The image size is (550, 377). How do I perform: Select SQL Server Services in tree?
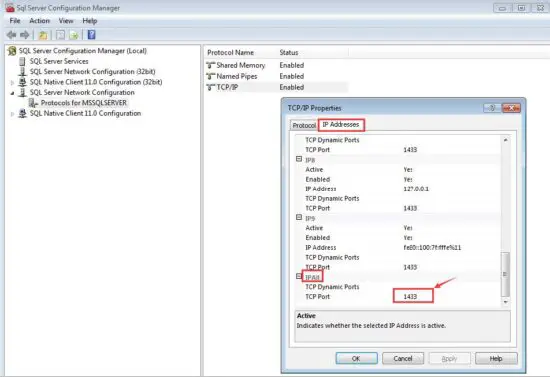tap(59, 61)
